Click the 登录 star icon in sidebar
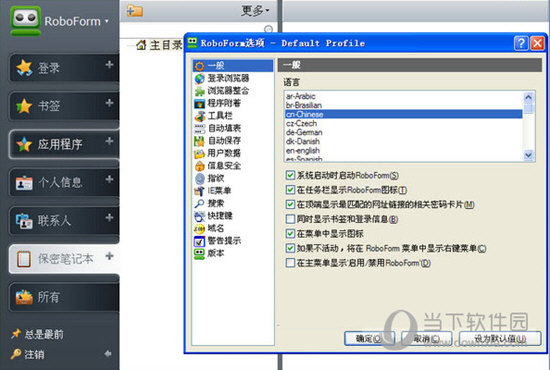 24,67
